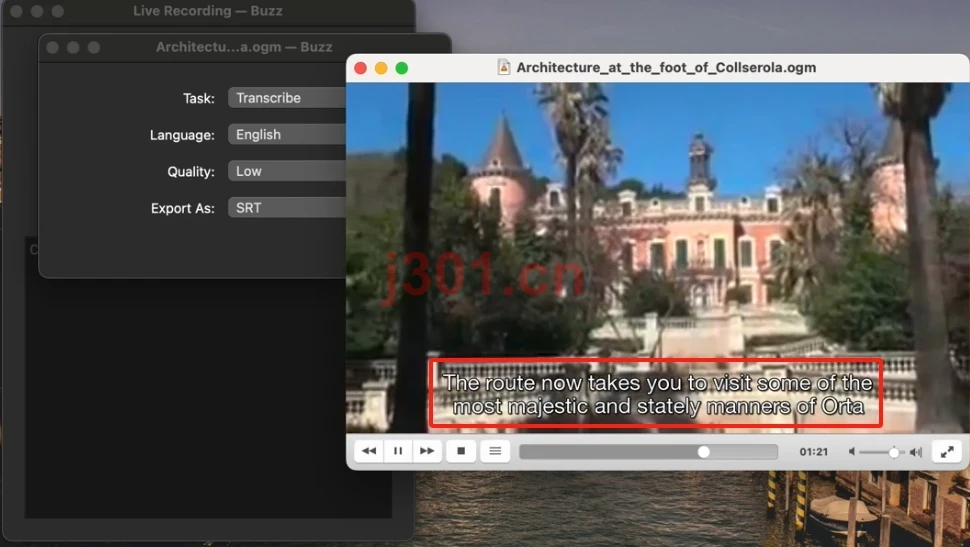This screenshot has width=970, height=547.
Task: Pause the video playback
Action: pyautogui.click(x=398, y=451)
